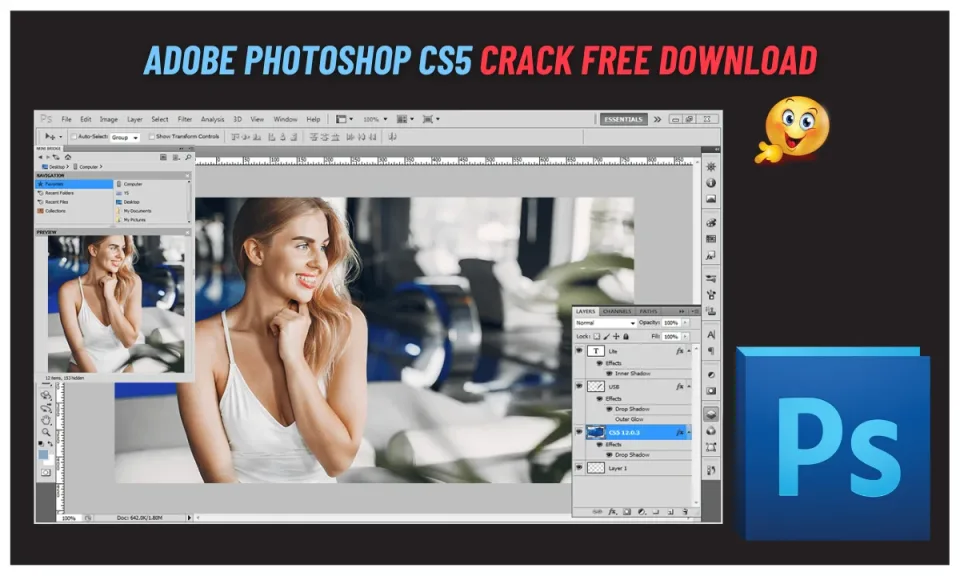Click the foreground color swatch
Viewport: 960px width, 576px height.
43,455
